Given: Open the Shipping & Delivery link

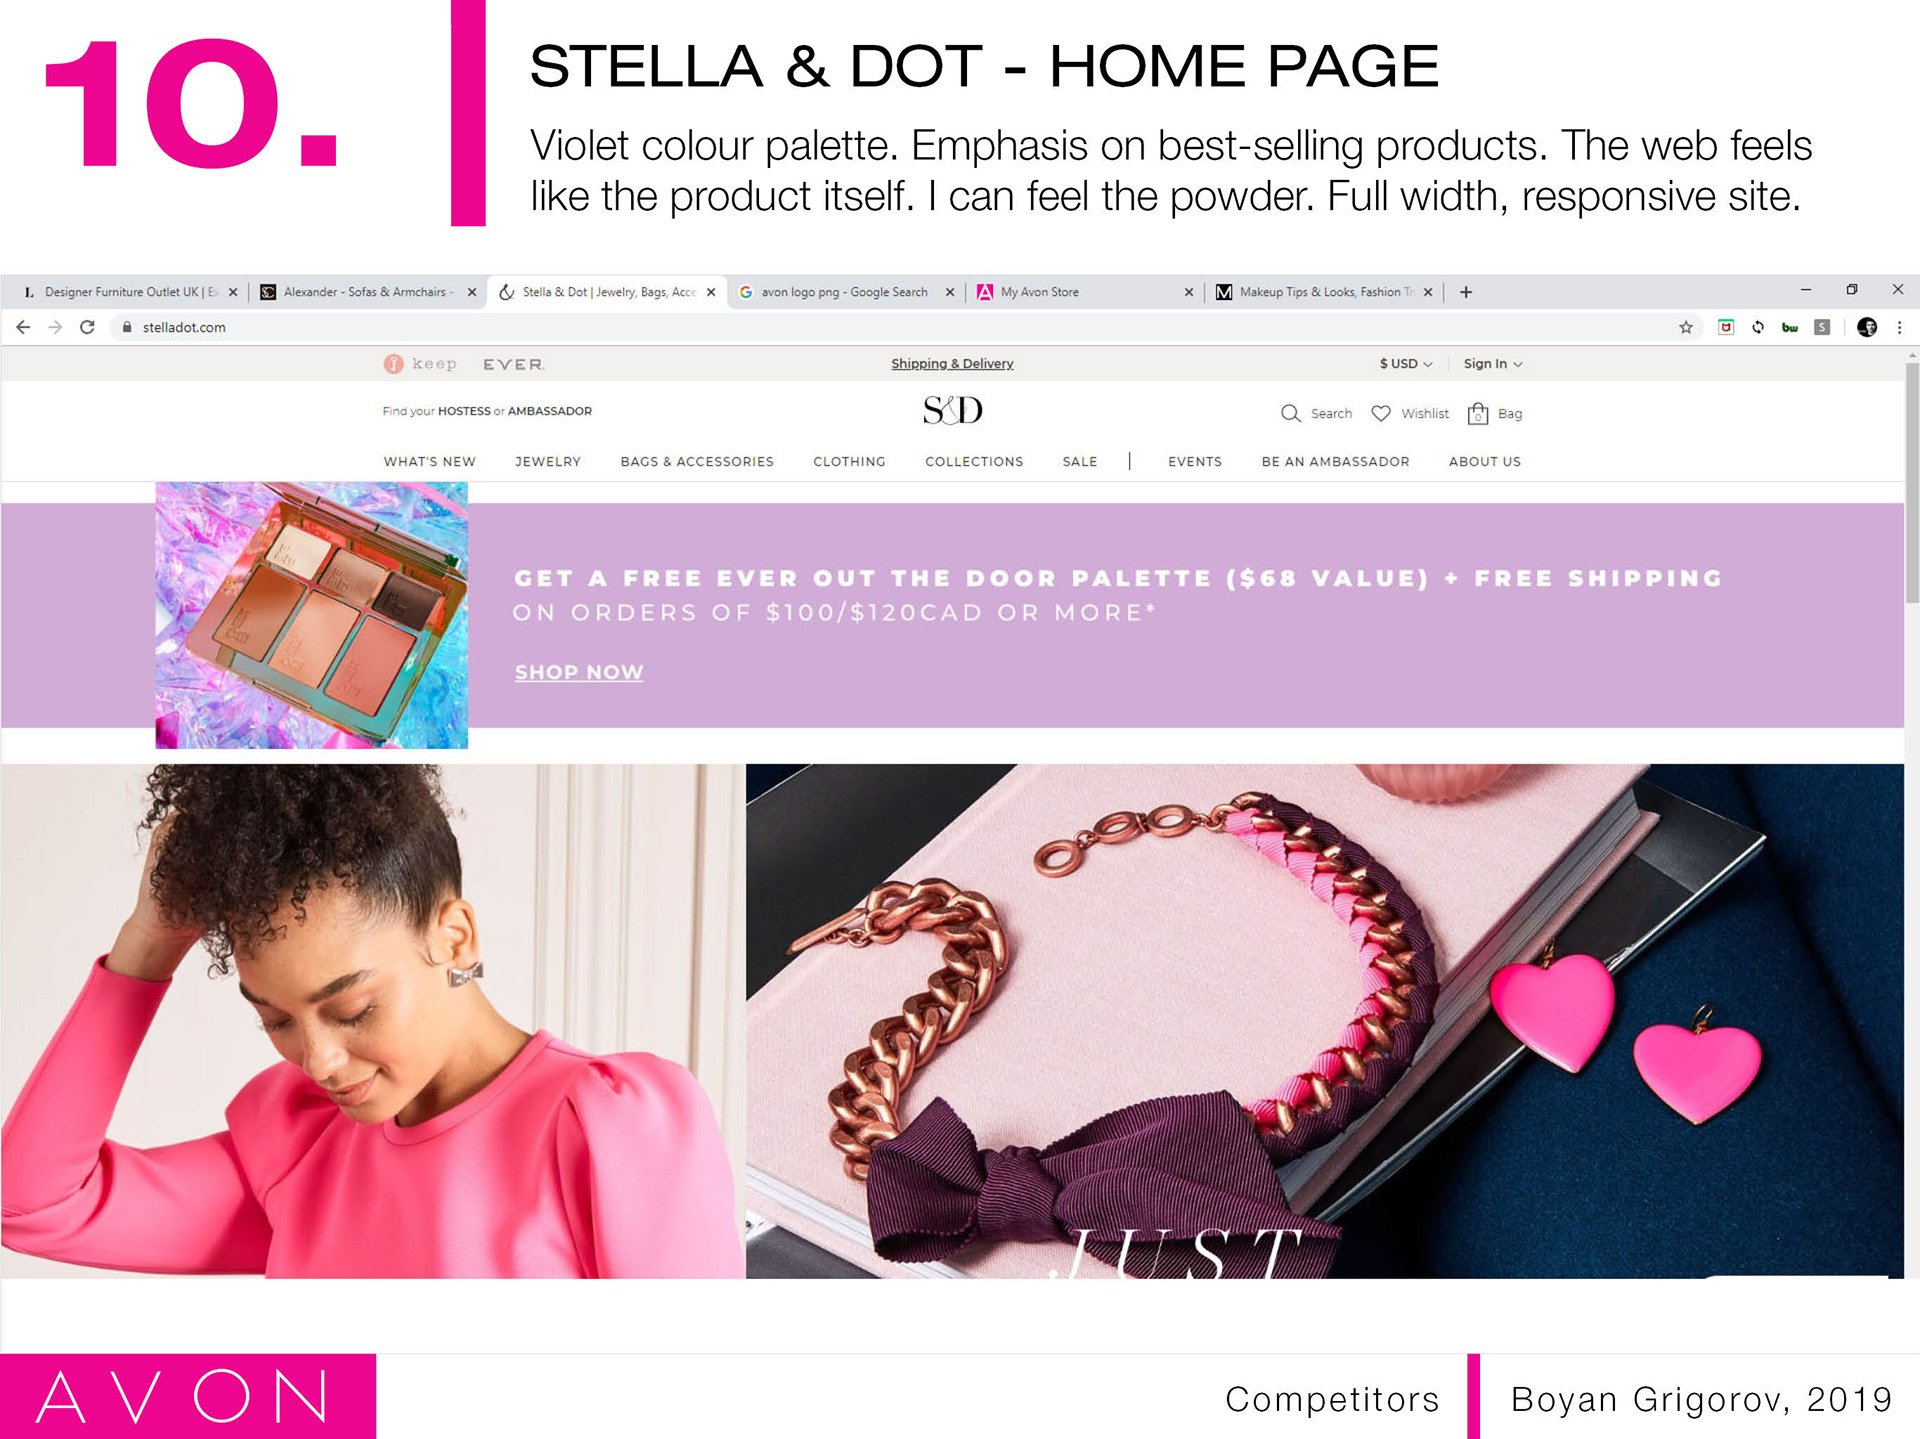Looking at the screenshot, I should [952, 364].
